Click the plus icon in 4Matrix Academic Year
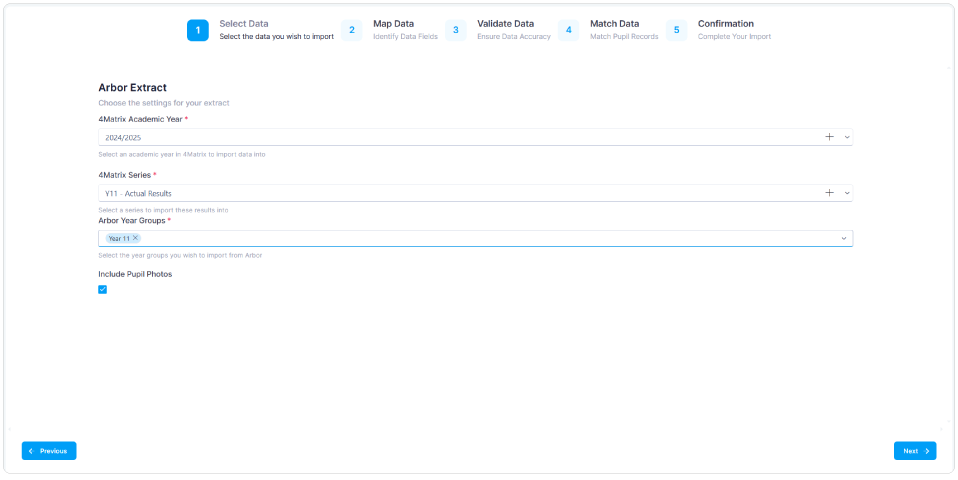This screenshot has width=958, height=480. (829, 137)
